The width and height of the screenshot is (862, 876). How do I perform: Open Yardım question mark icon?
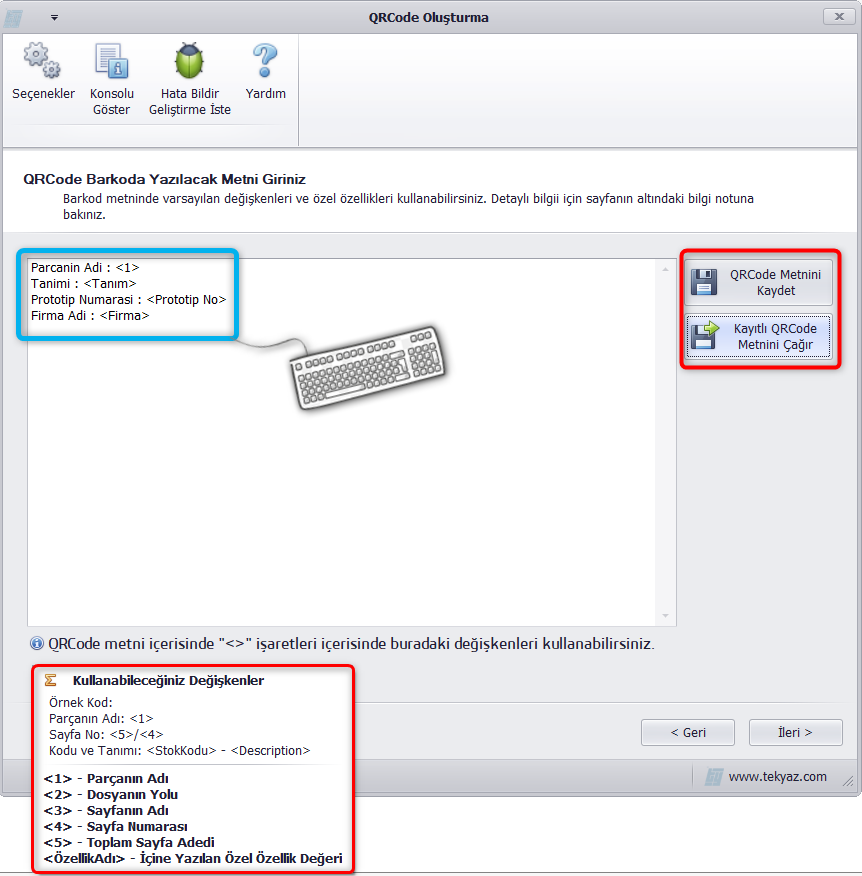coord(265,60)
